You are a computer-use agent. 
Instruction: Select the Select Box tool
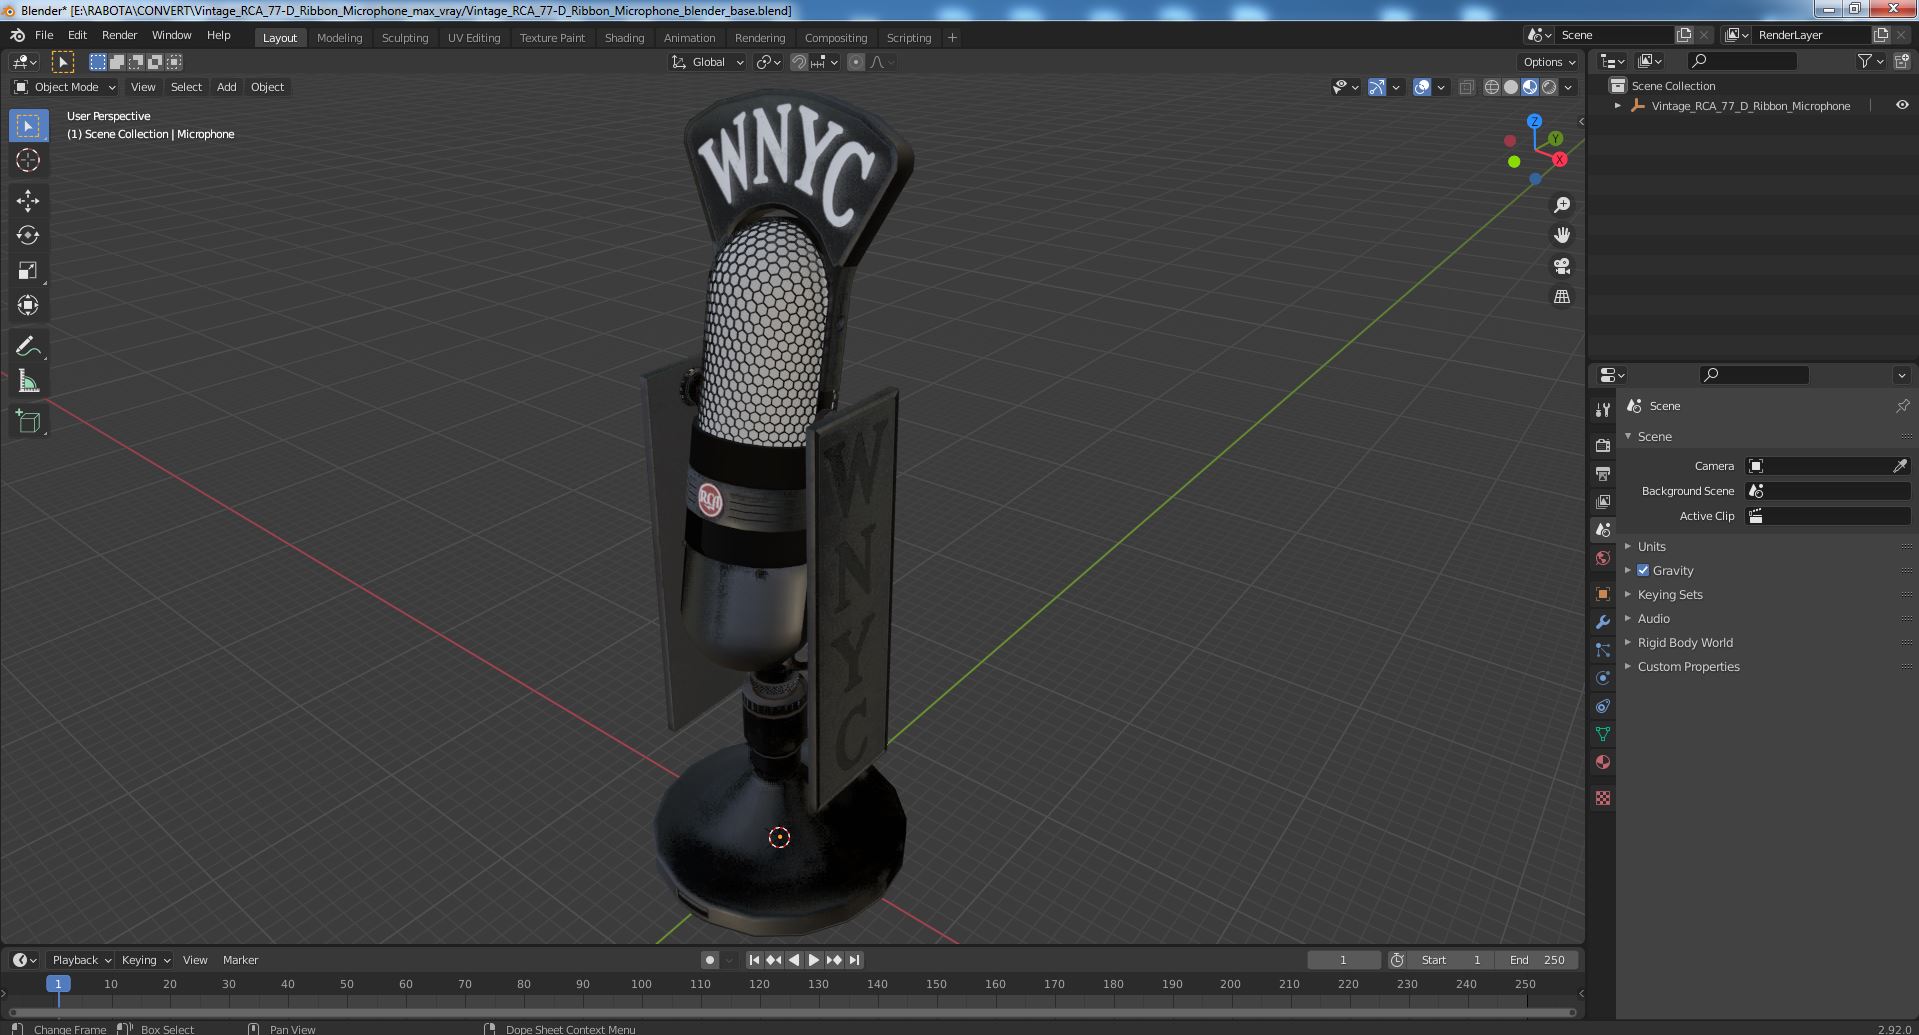point(28,126)
